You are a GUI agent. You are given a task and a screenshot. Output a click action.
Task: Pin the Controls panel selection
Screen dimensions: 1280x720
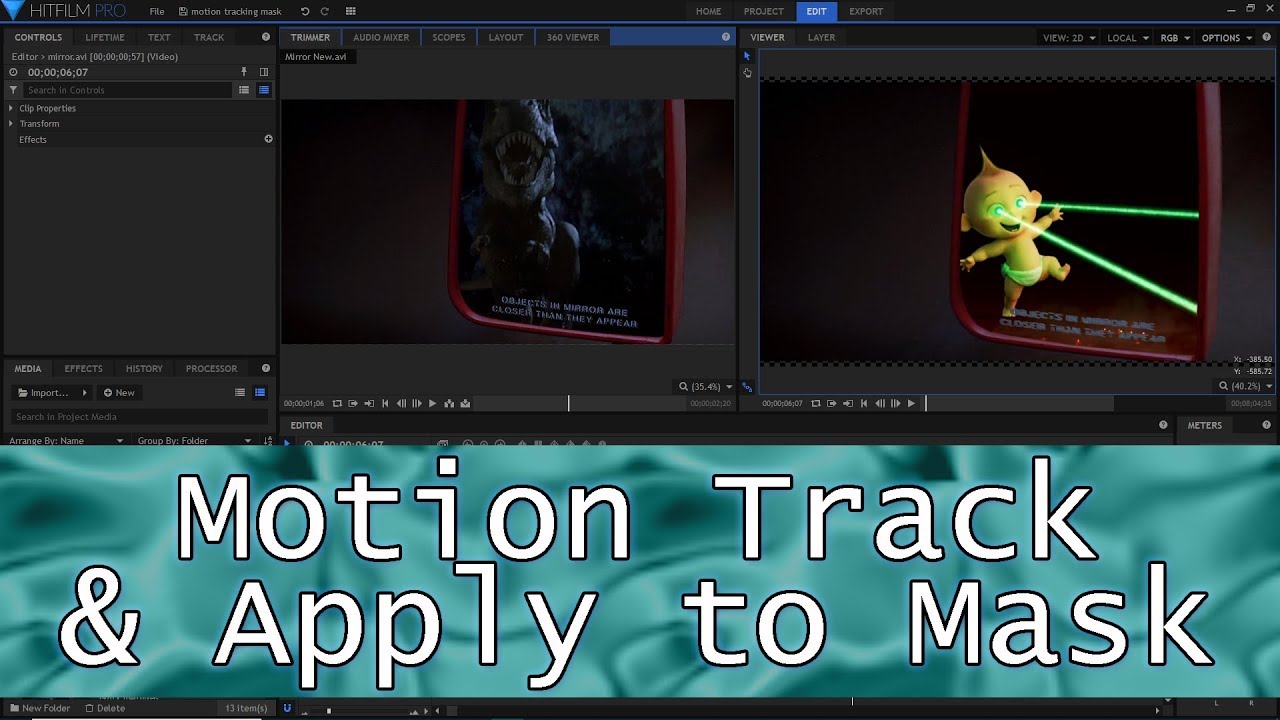(243, 72)
